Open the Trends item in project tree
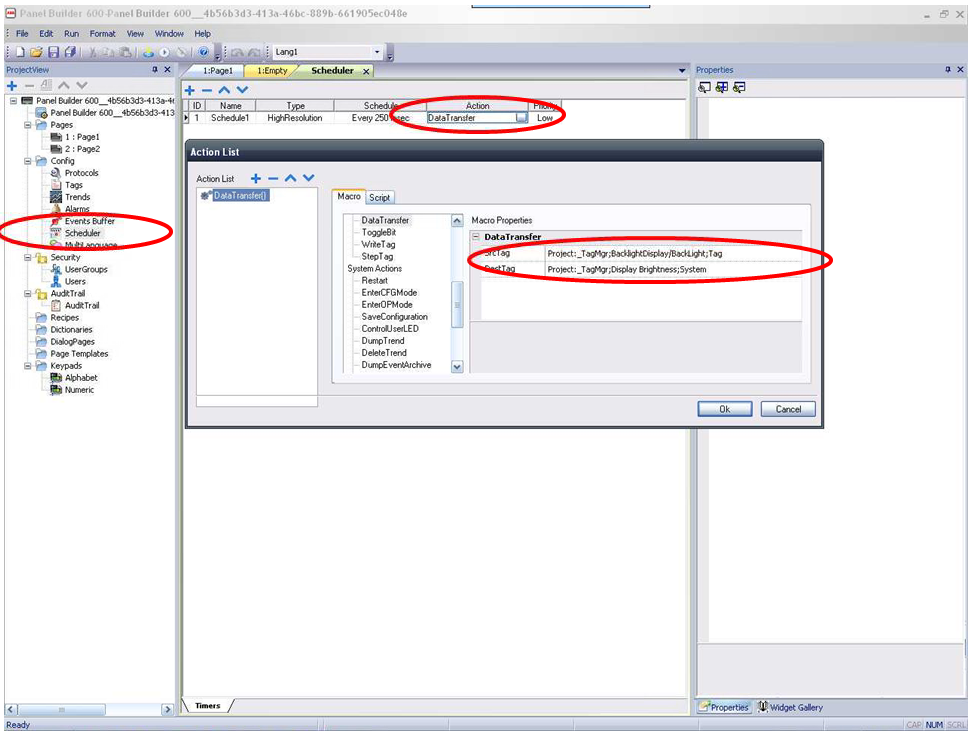 (x=77, y=197)
